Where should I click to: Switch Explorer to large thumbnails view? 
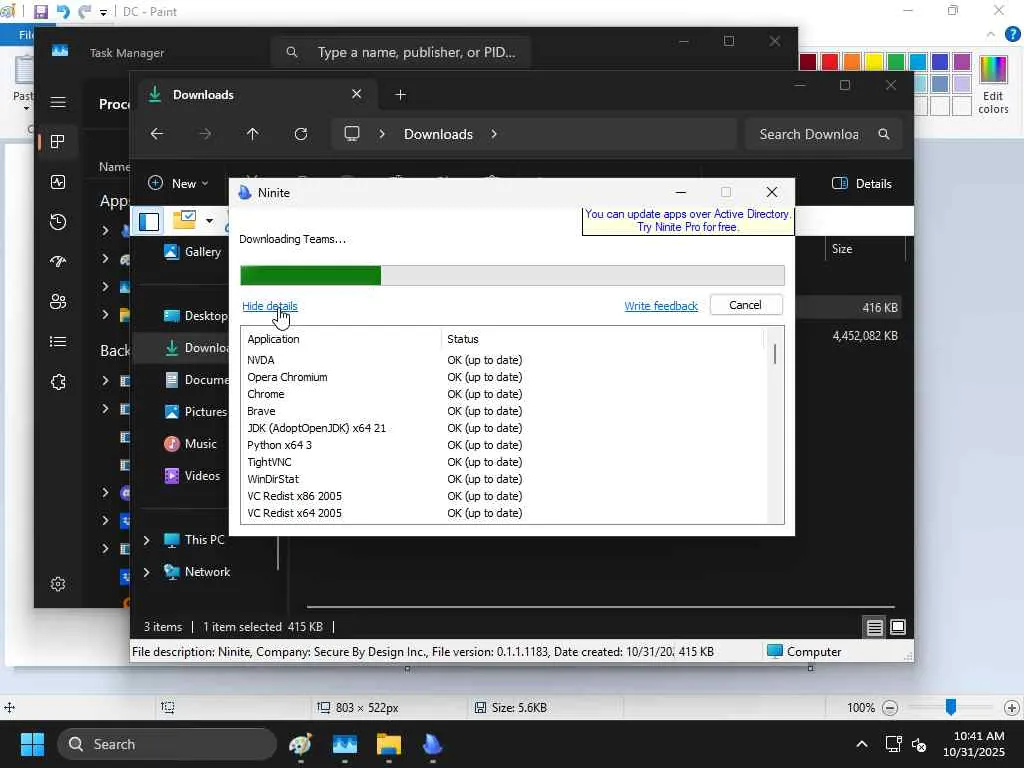pyautogui.click(x=898, y=627)
